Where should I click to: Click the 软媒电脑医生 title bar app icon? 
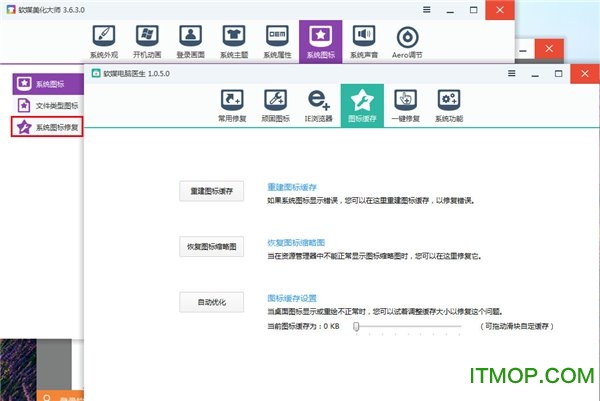96,73
